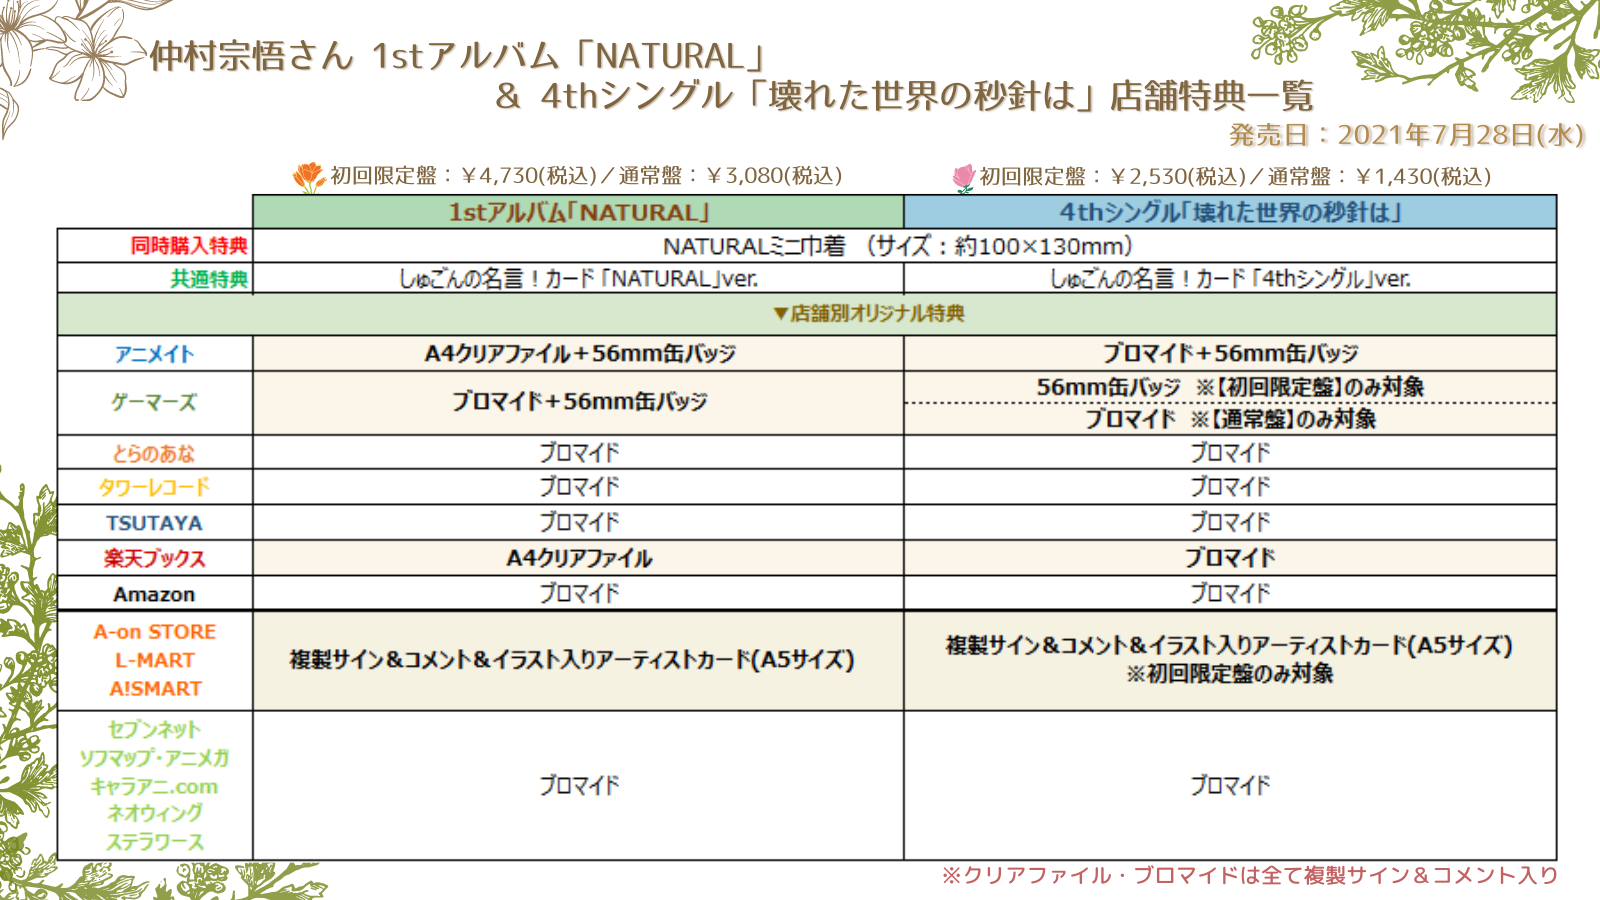The width and height of the screenshot is (1600, 900).
Task: Select A4クリアファイル＋56mm缶バッジ in アニメイト row
Action: coord(580,354)
